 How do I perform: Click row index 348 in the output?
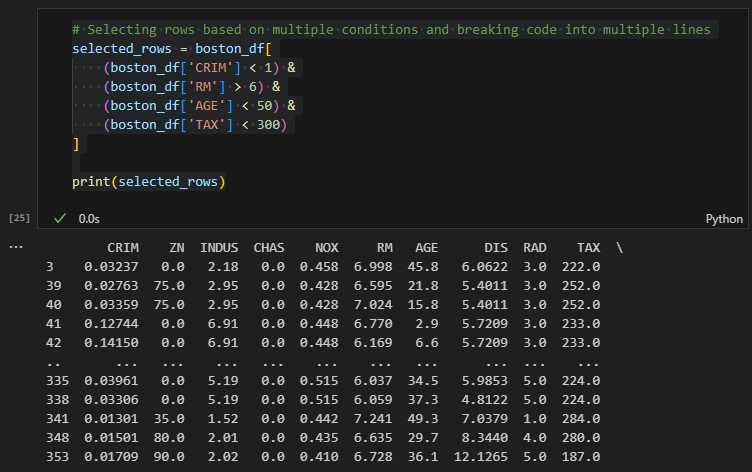point(58,438)
